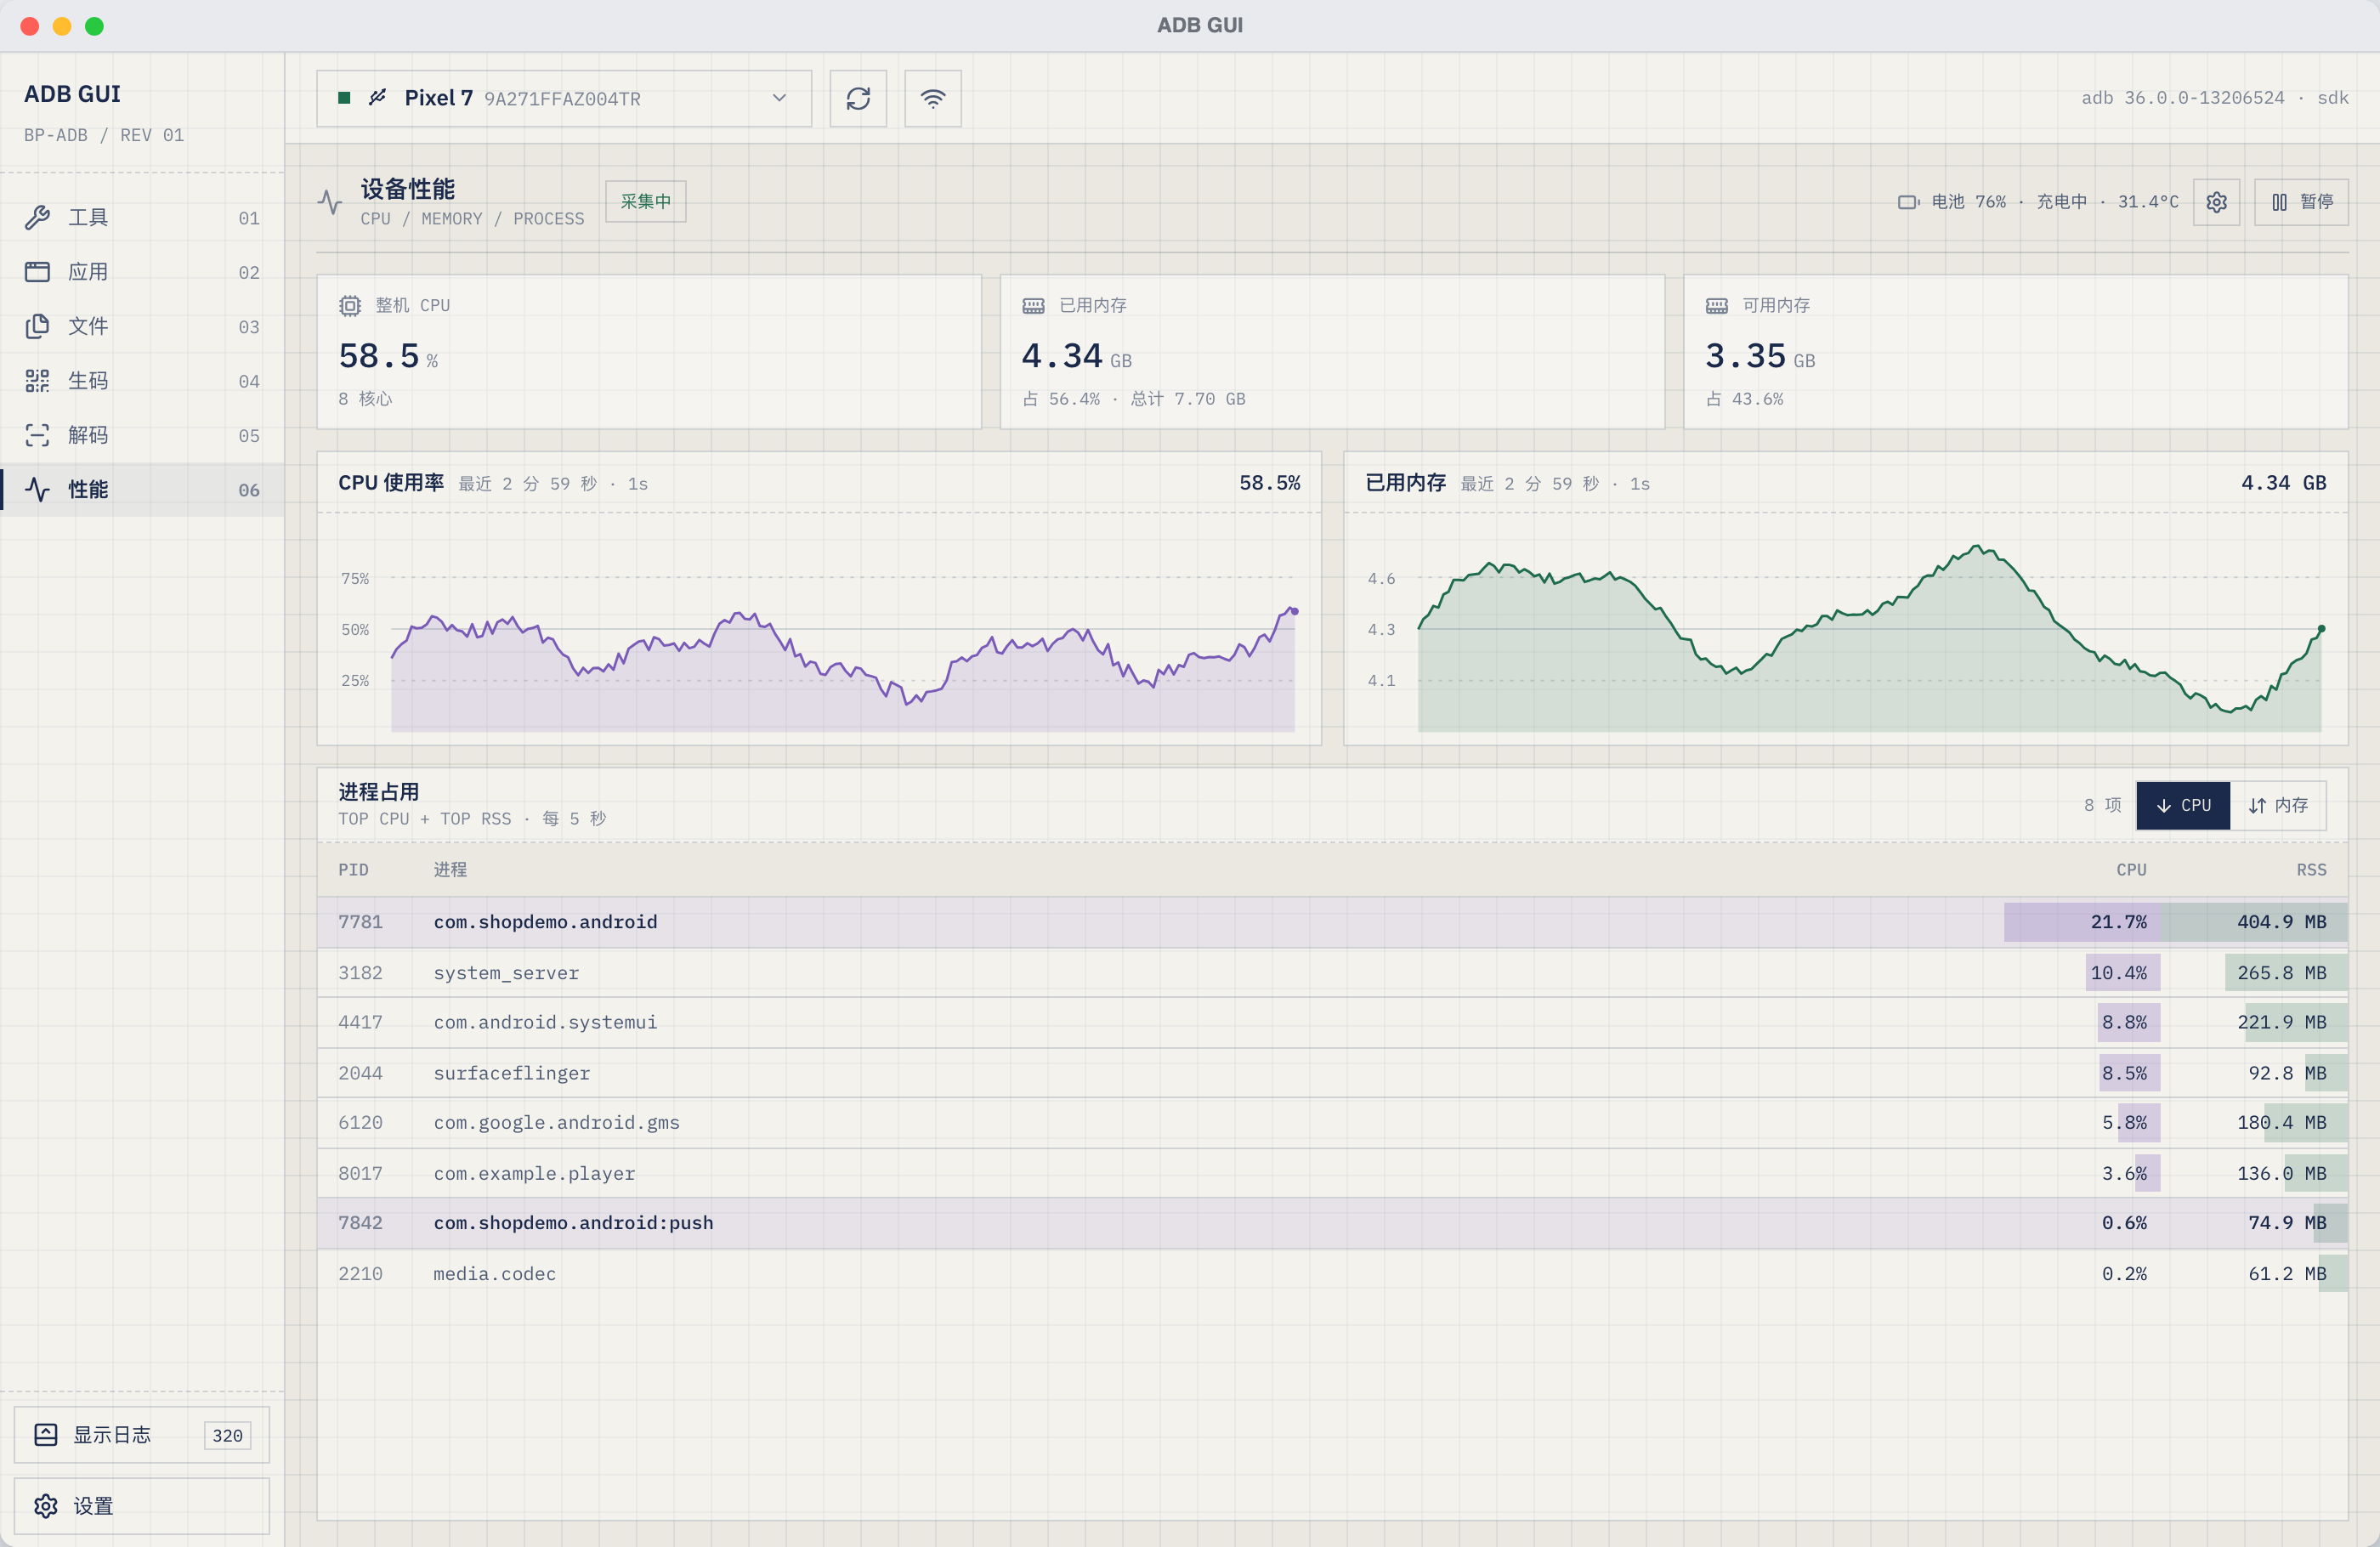Click the 显示日志 button
The height and width of the screenshot is (1547, 2380).
142,1434
